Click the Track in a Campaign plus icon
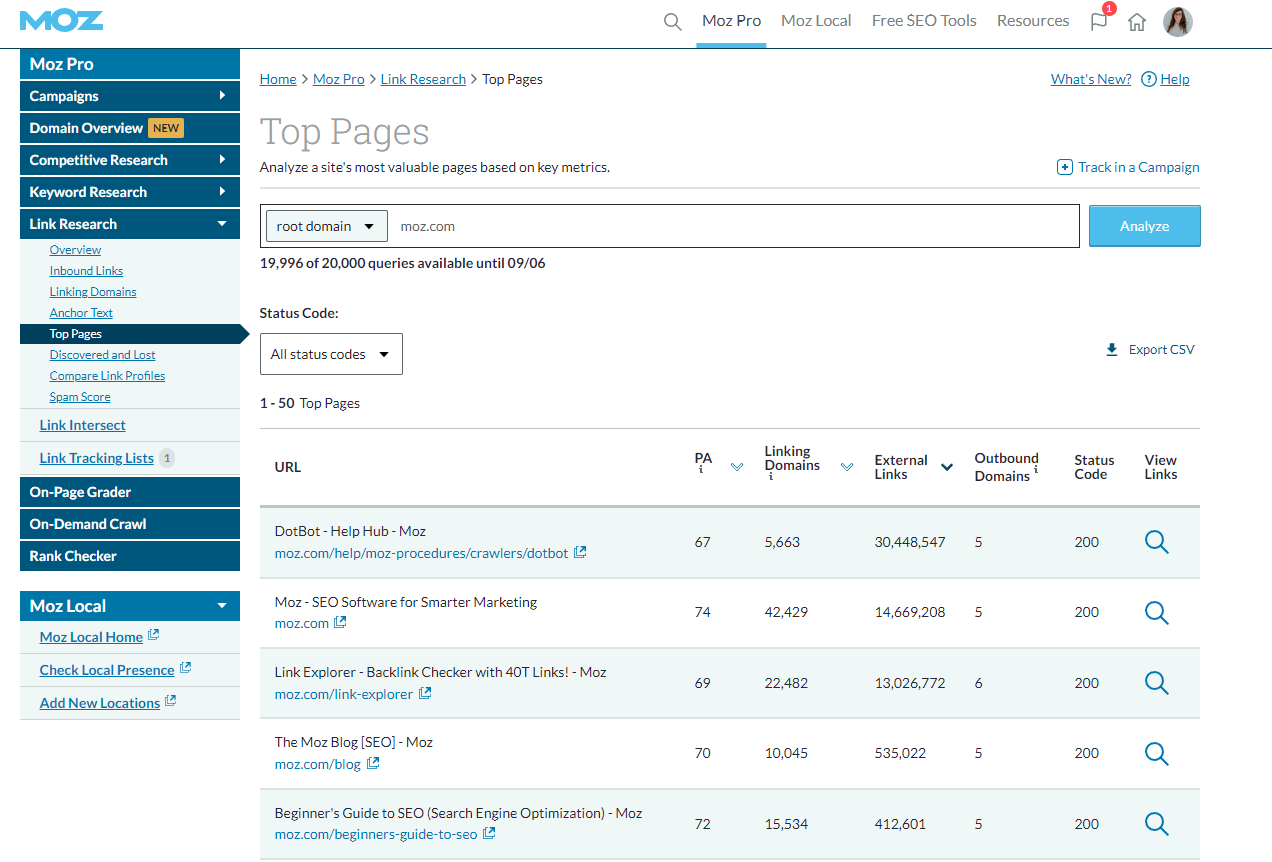This screenshot has height=862, width=1272. 1065,167
